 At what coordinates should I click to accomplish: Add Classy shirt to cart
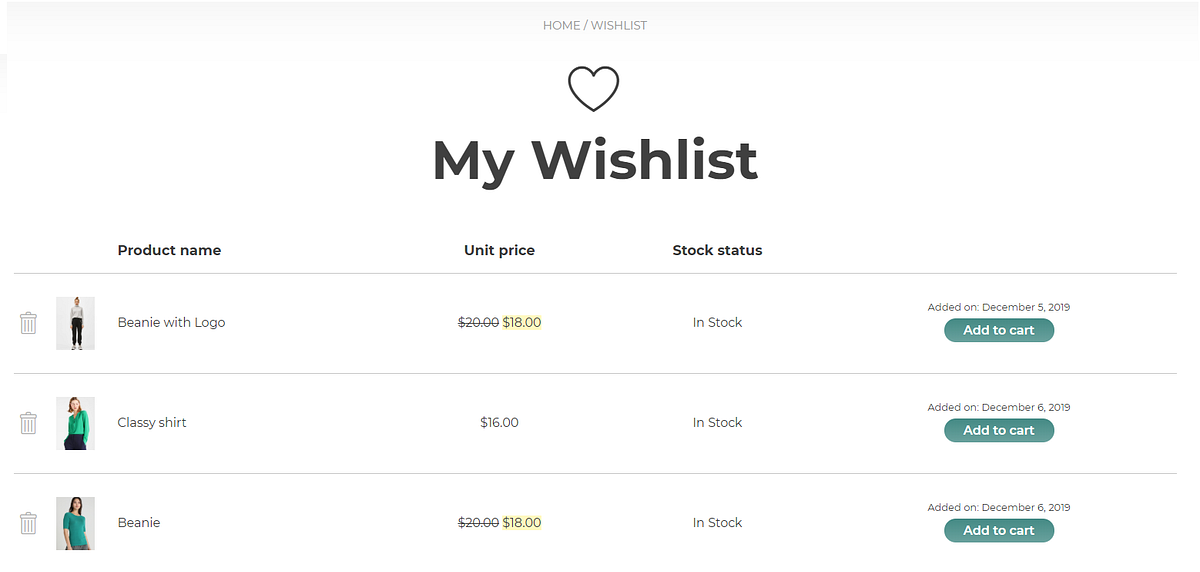pyautogui.click(x=999, y=430)
